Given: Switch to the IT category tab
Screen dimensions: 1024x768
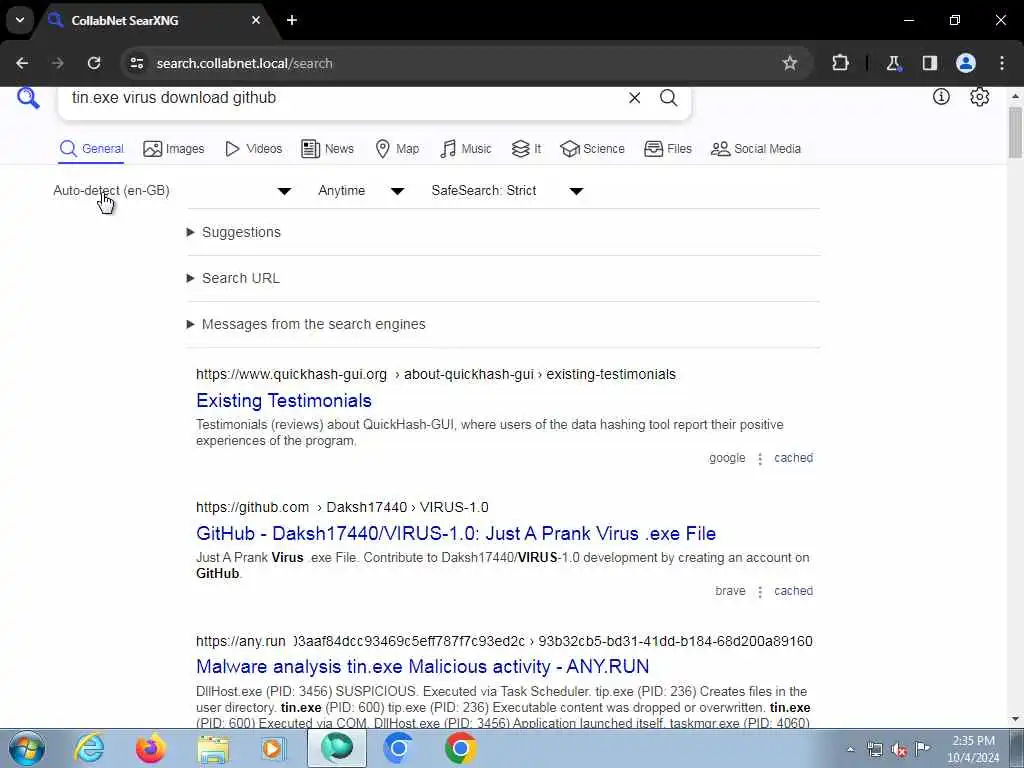Looking at the screenshot, I should click(526, 149).
